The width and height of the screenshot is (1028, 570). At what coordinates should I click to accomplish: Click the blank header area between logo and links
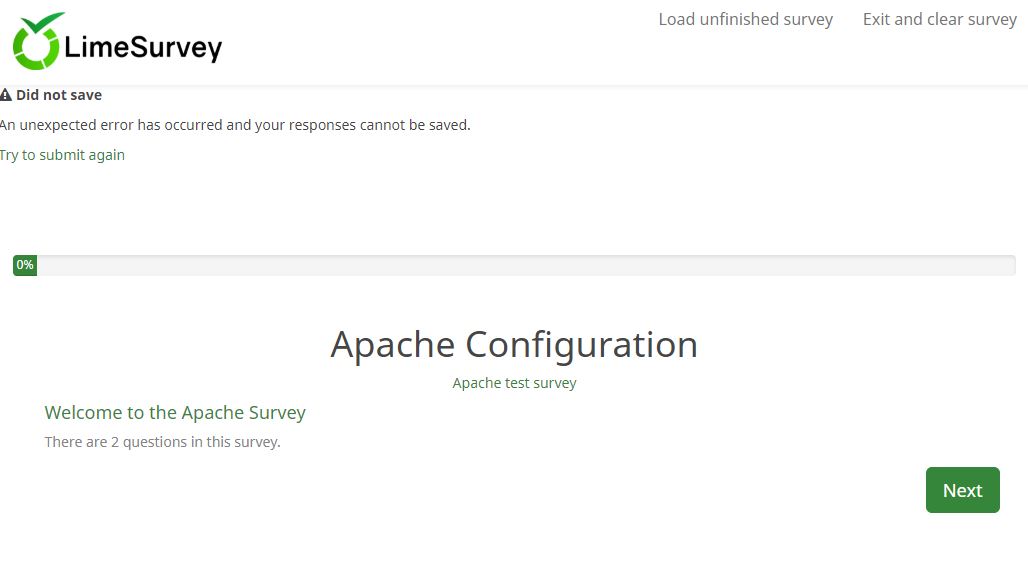[440, 45]
